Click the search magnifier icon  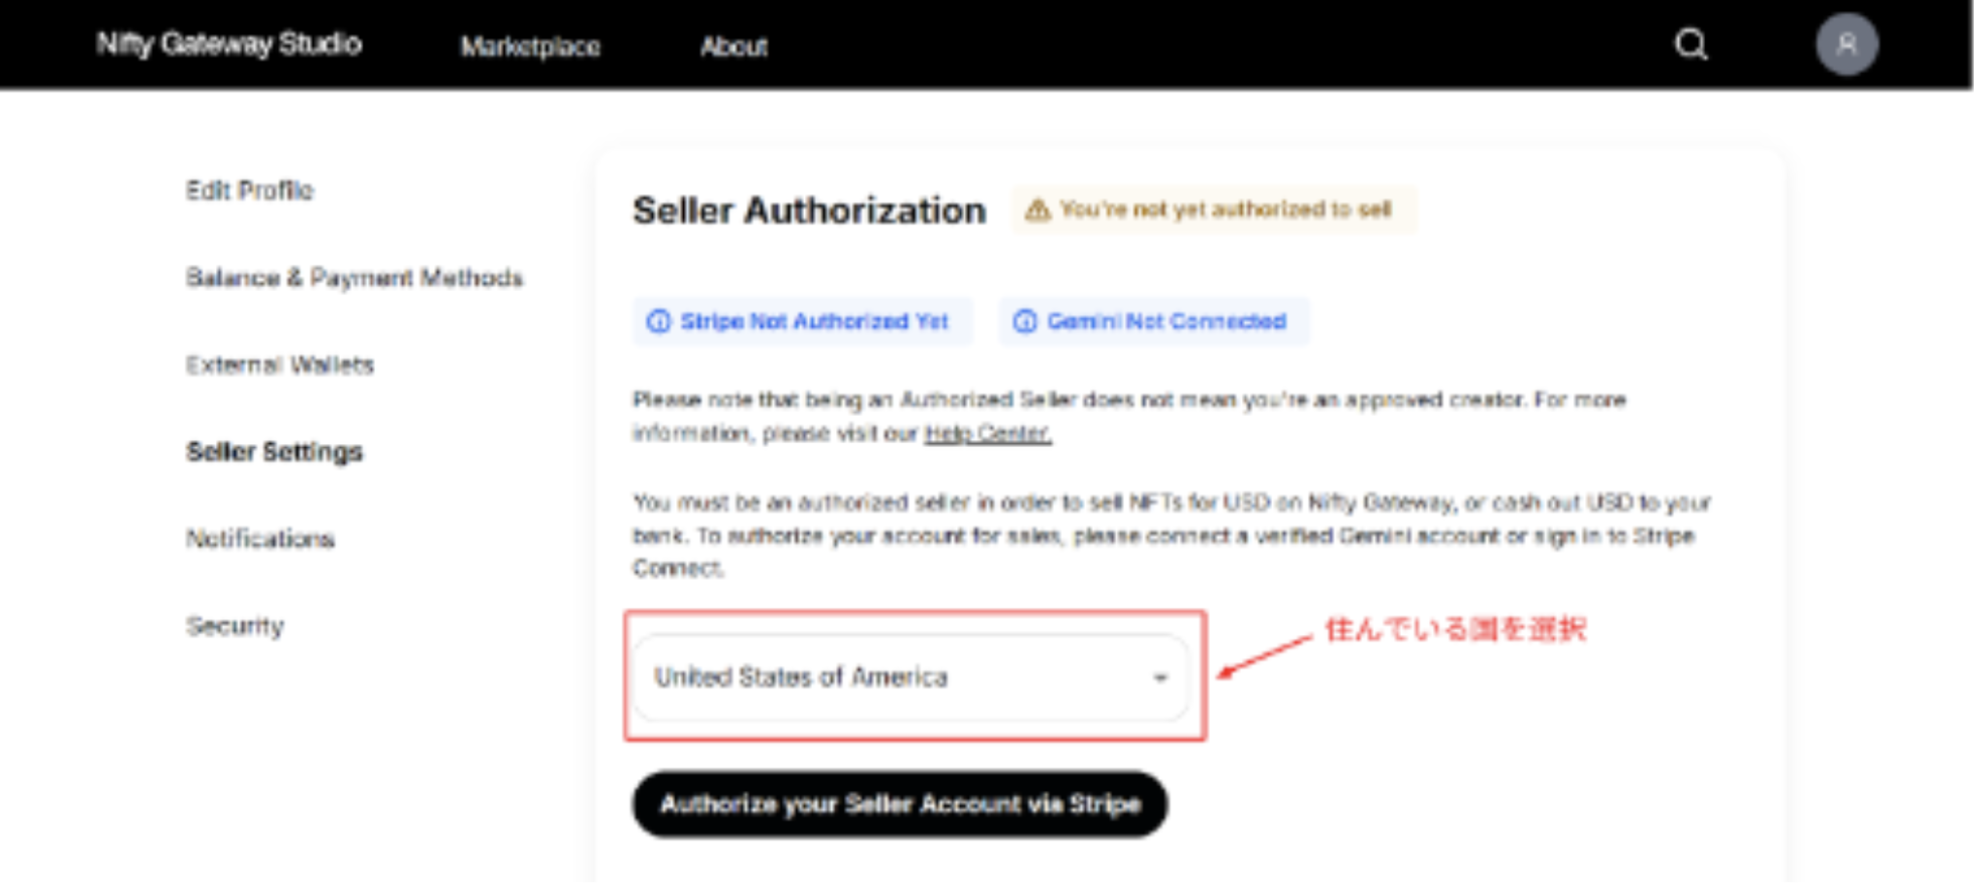1691,45
